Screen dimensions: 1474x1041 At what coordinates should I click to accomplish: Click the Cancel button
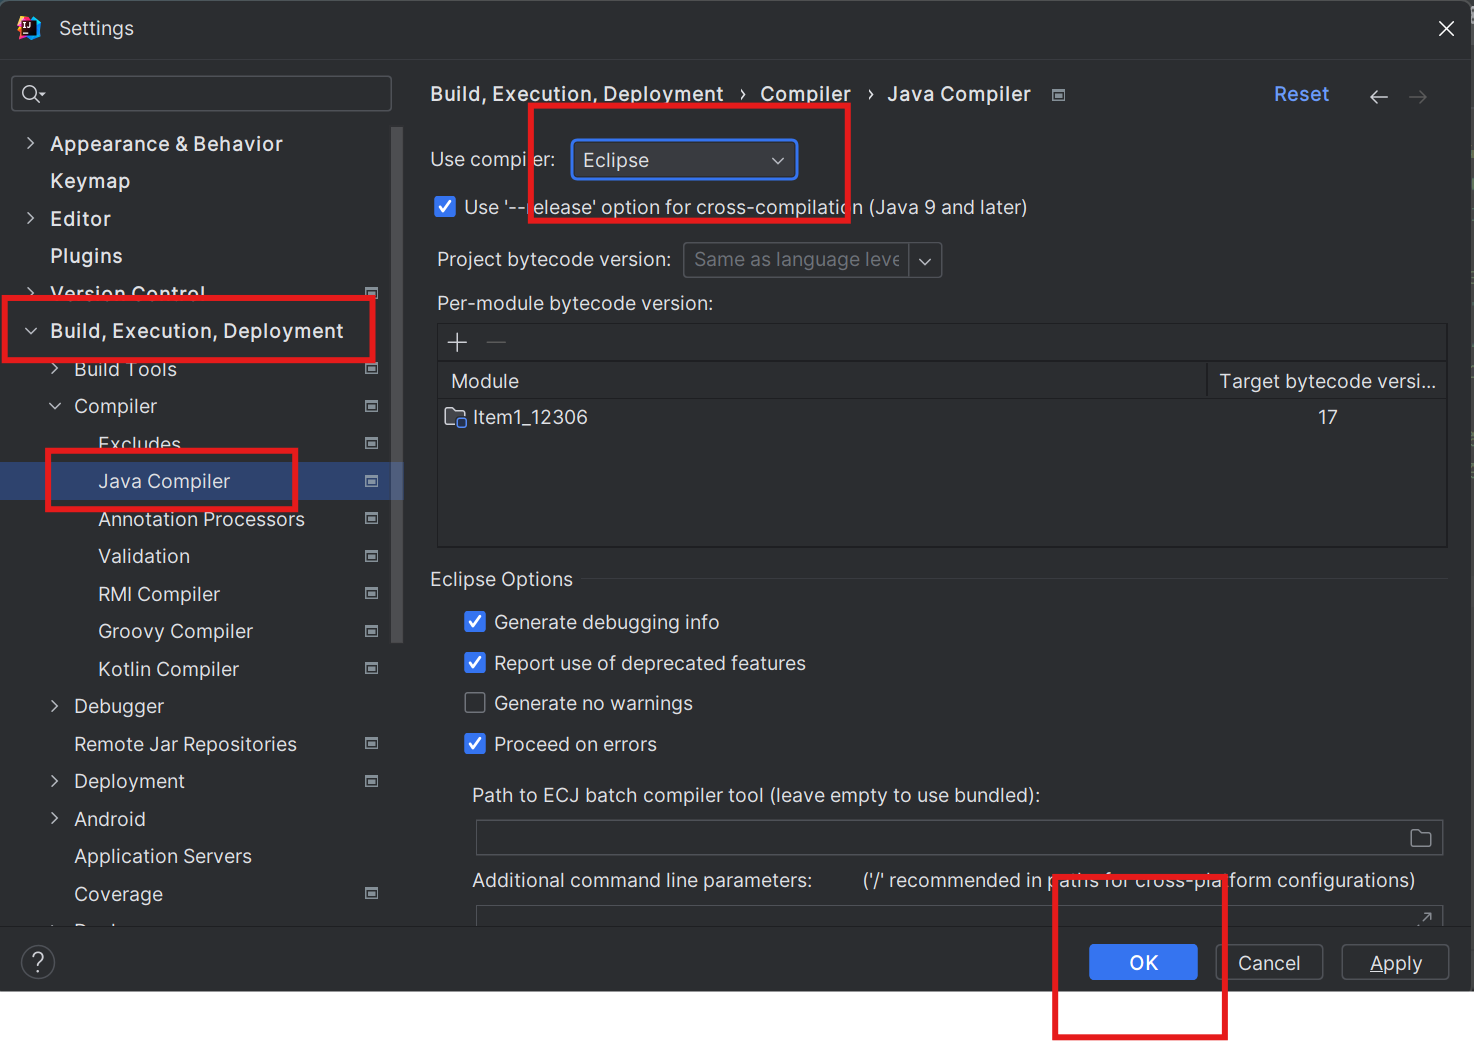1269,962
